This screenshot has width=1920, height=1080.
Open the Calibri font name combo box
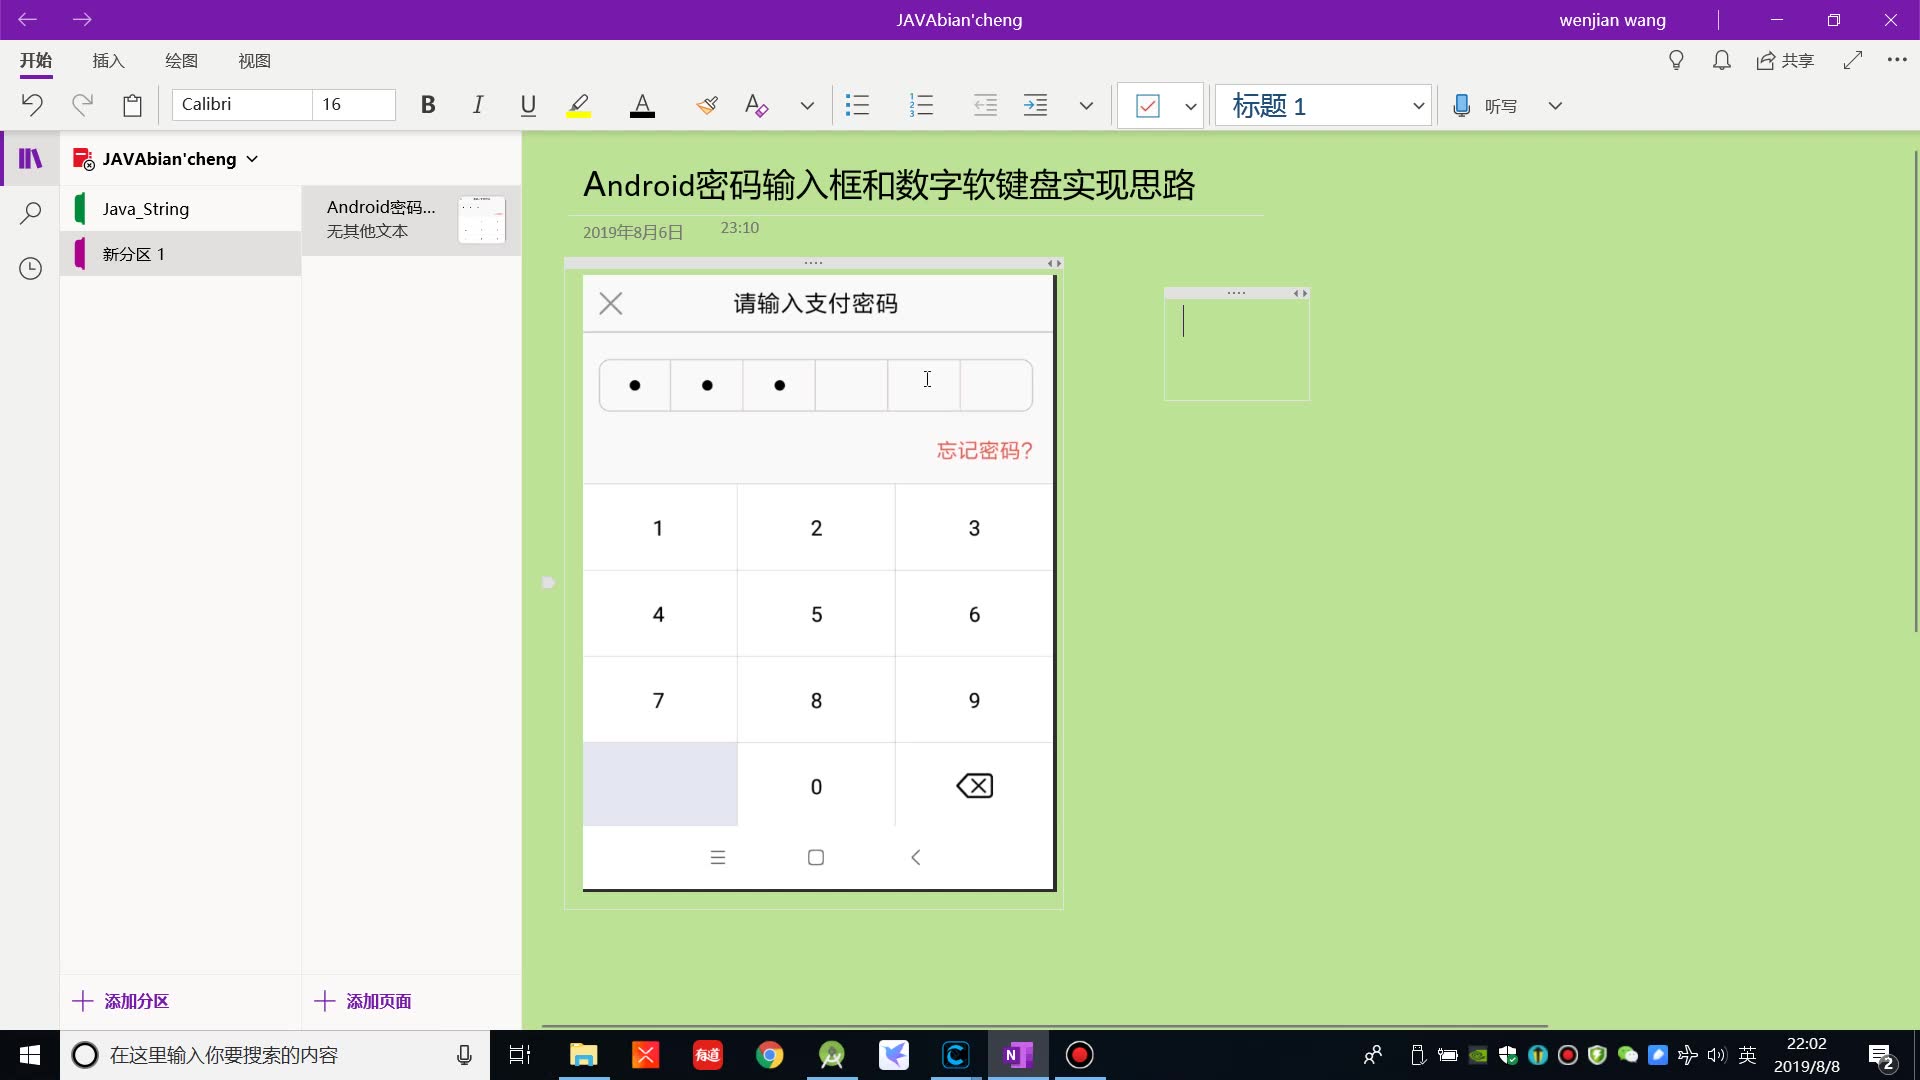point(240,104)
